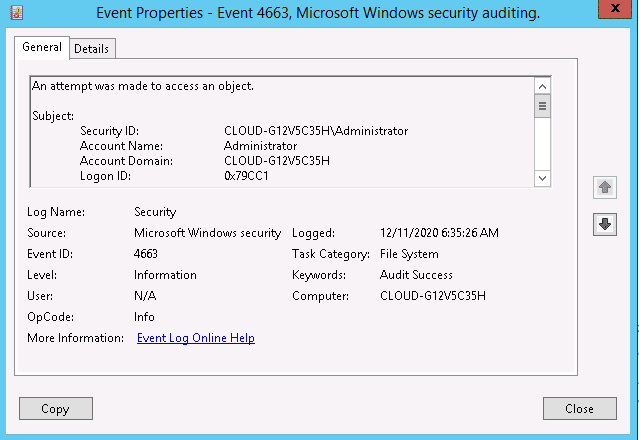The width and height of the screenshot is (639, 440).
Task: Click Account Domain value CLOUD-G12V5C35H
Action: (x=277, y=161)
